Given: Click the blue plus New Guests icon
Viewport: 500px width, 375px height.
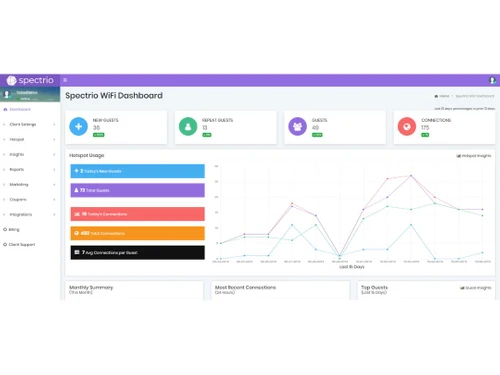Looking at the screenshot, I should 78,126.
